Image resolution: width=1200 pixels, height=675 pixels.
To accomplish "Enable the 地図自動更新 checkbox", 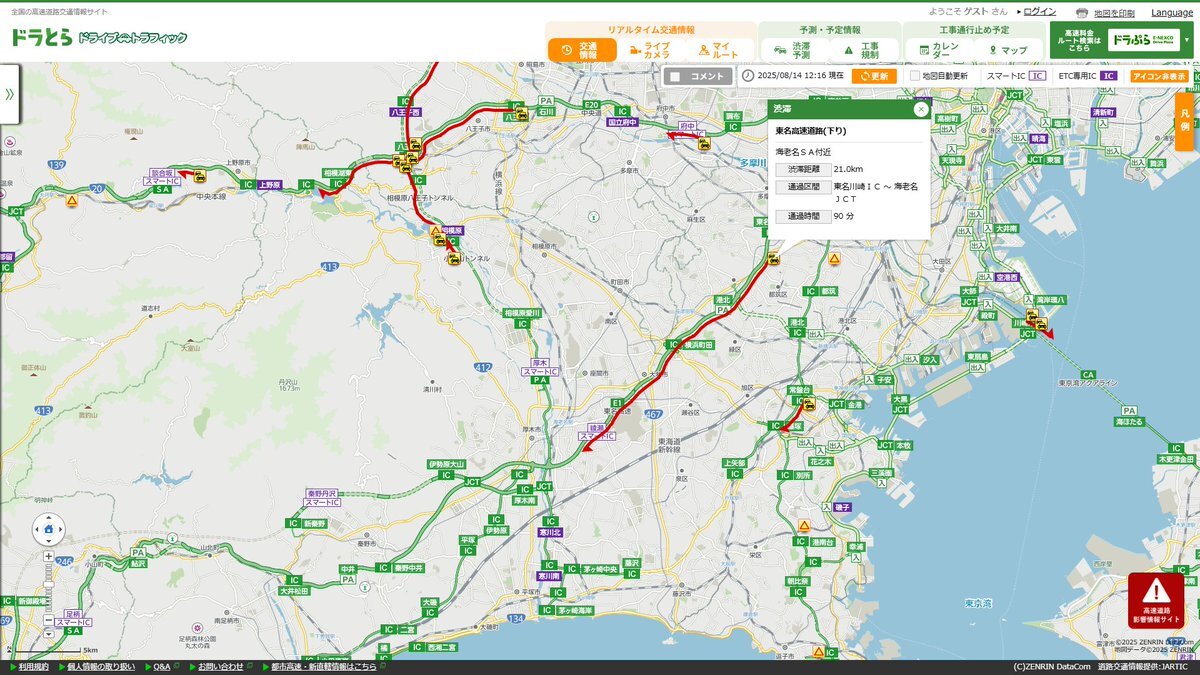I will pos(915,76).
